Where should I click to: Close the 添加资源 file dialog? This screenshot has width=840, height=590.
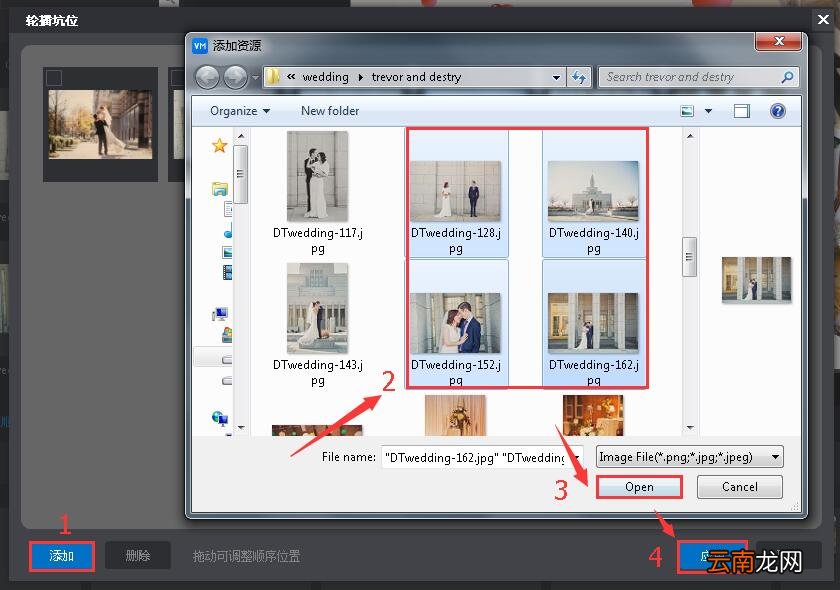tap(778, 41)
